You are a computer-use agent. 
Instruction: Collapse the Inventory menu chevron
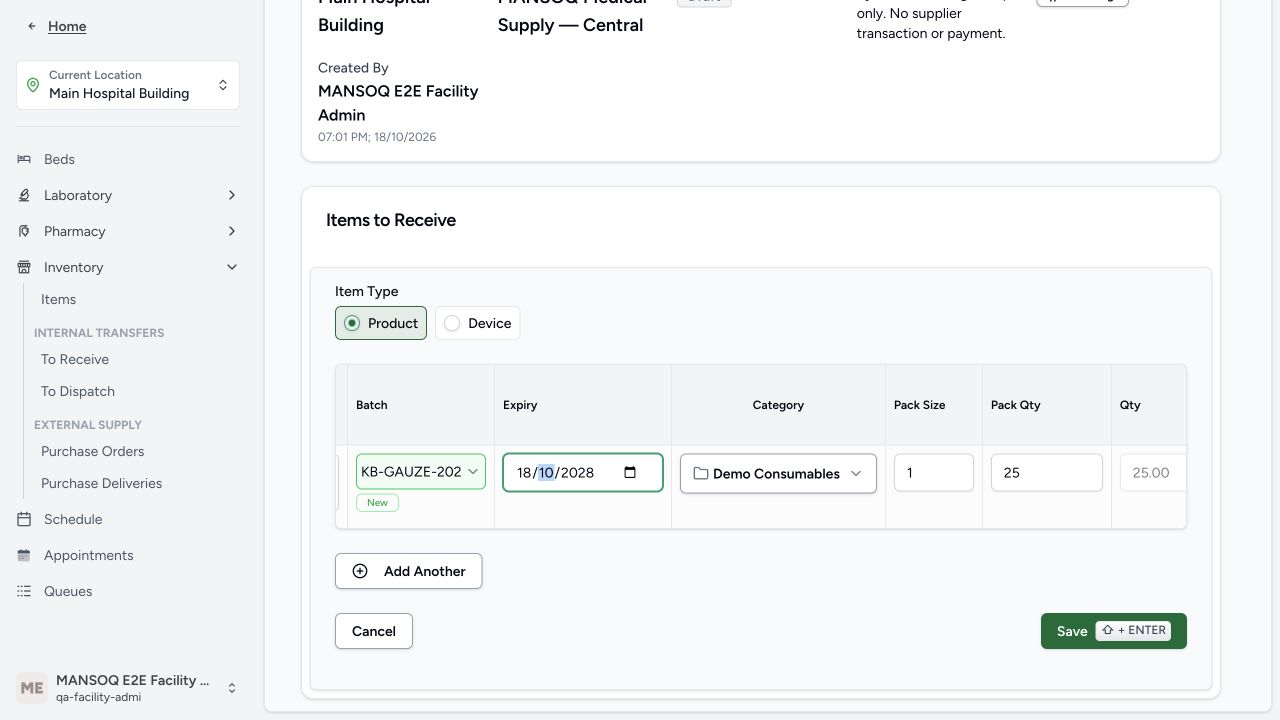232,267
